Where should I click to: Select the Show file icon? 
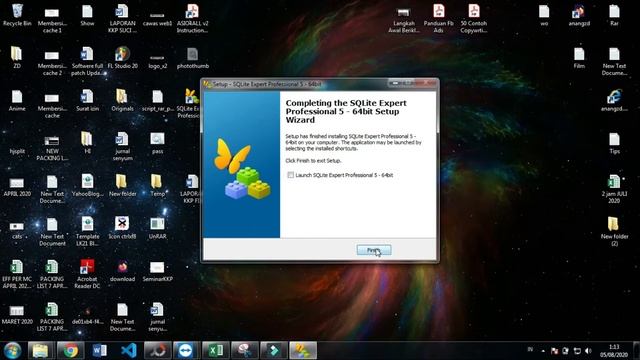coord(87,15)
